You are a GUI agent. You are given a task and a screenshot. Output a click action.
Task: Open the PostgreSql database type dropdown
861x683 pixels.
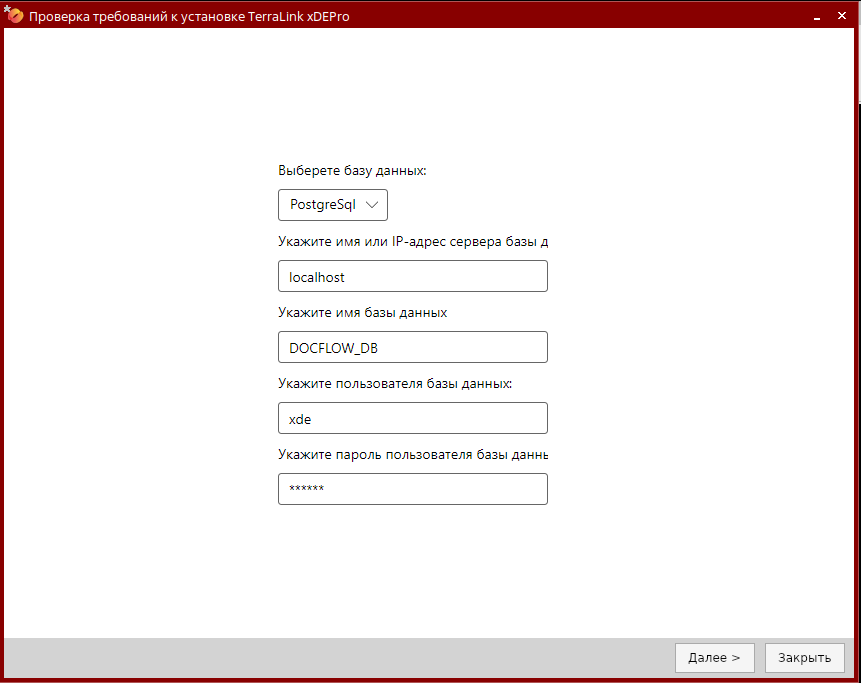(x=333, y=205)
